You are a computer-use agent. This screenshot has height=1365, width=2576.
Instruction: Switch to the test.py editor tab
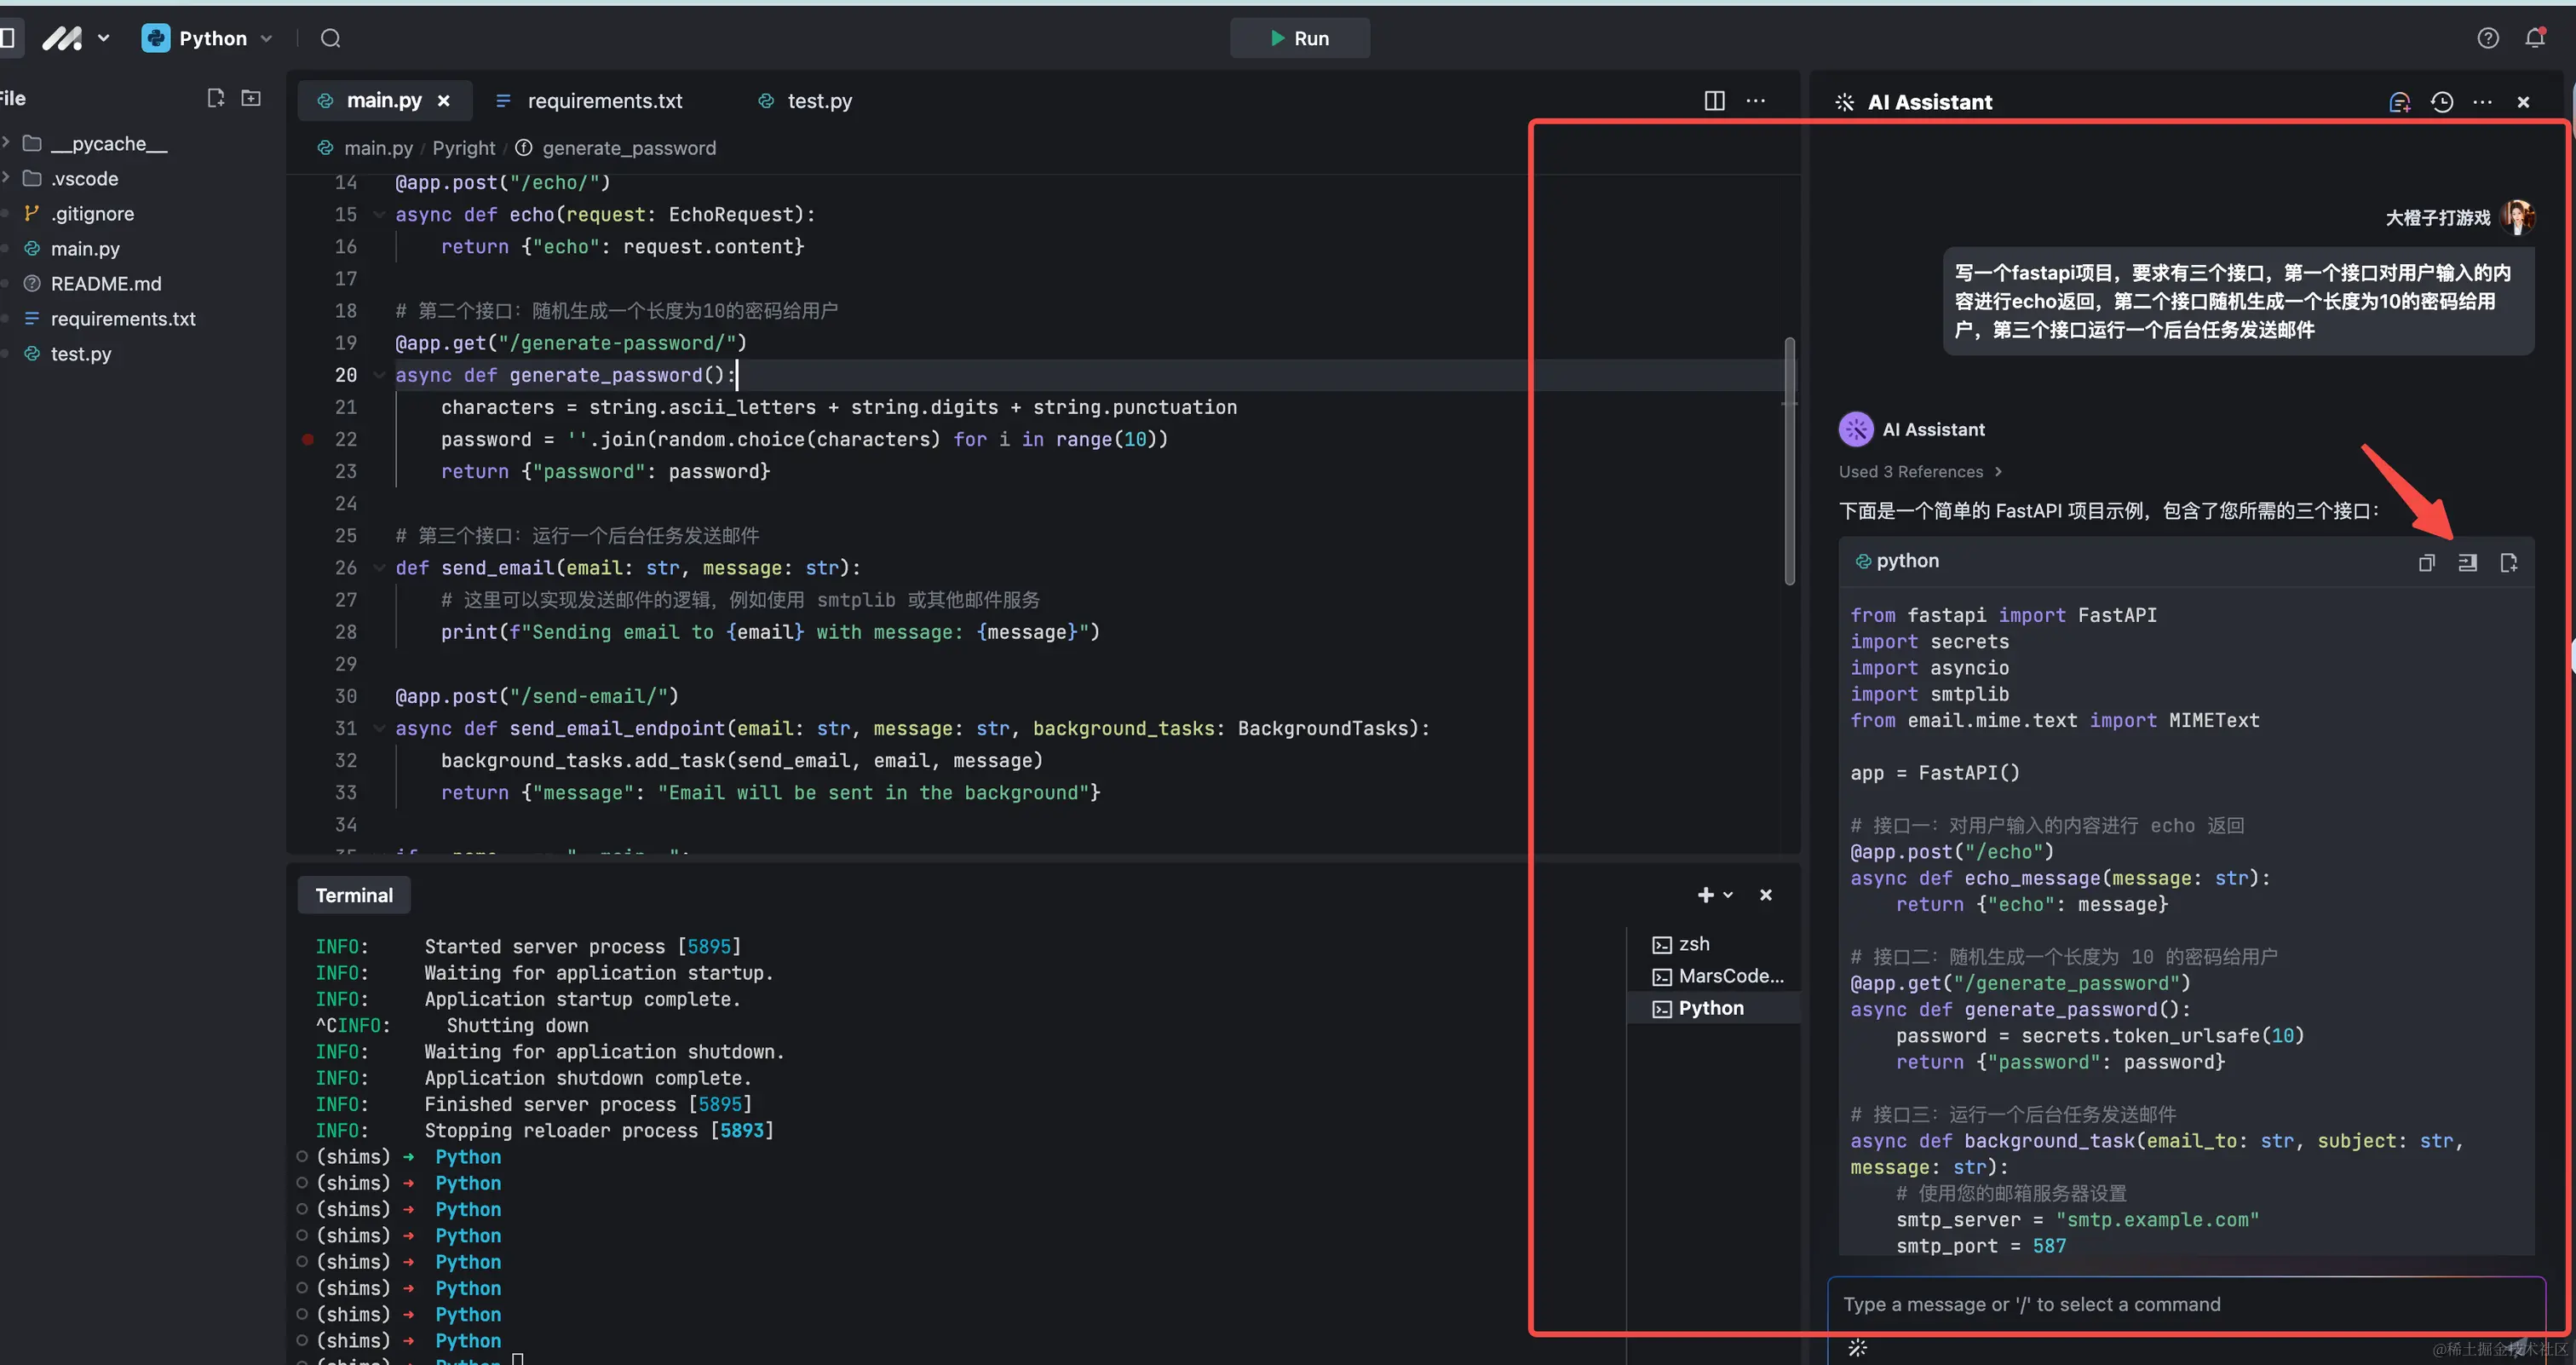(x=819, y=101)
